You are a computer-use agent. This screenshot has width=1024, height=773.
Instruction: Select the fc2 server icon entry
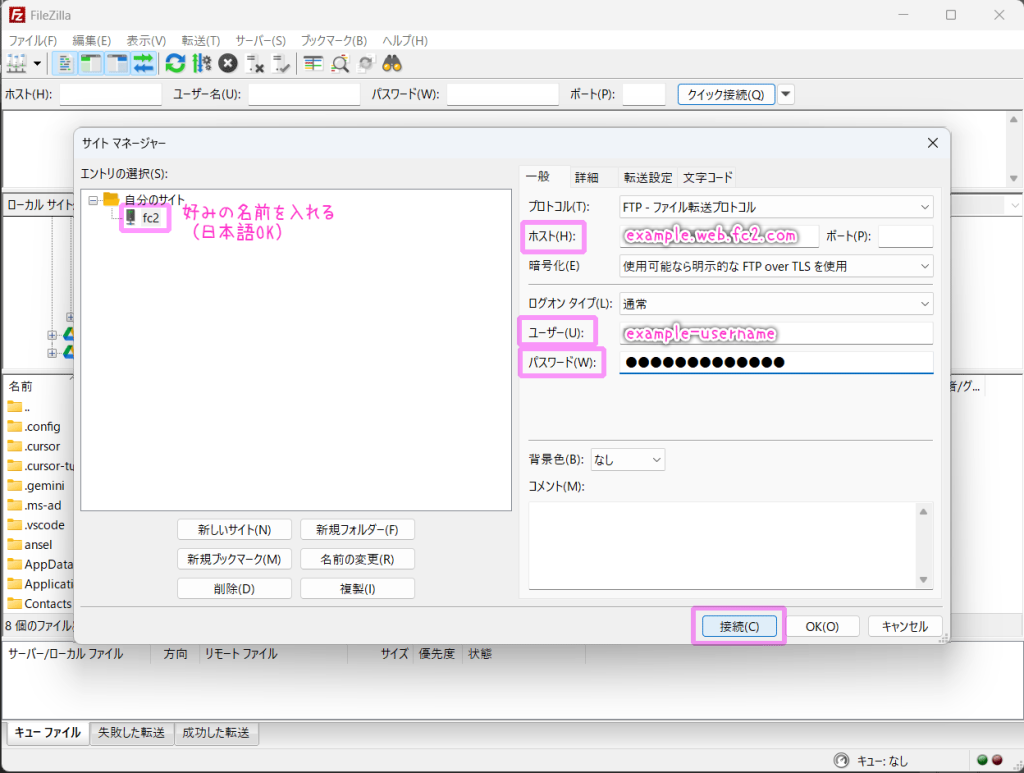tap(131, 217)
